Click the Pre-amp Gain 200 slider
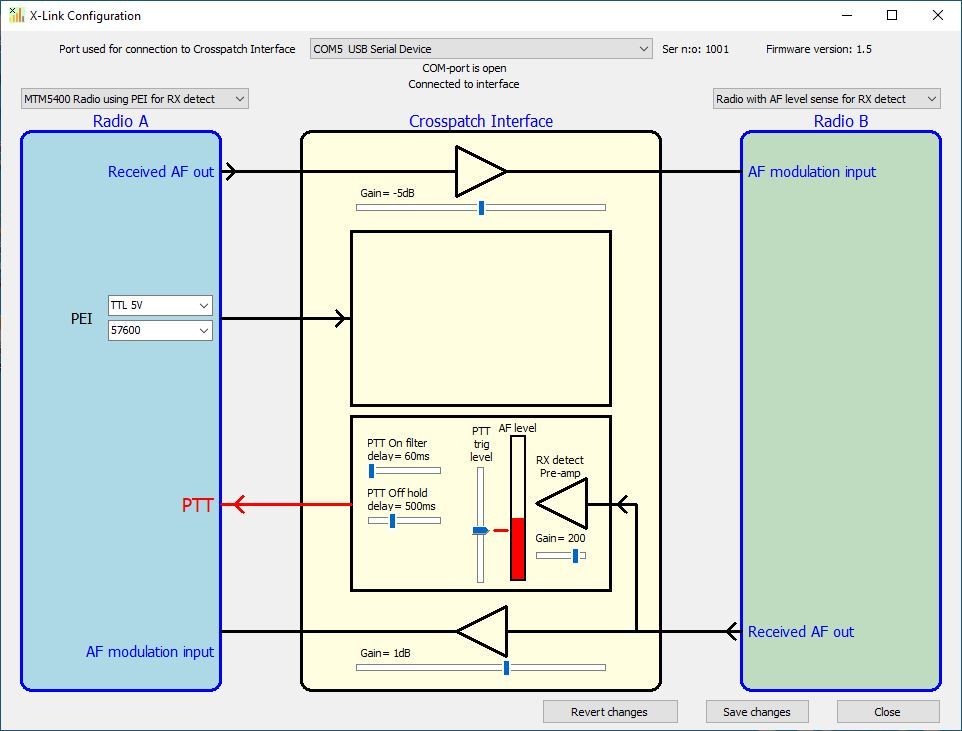This screenshot has width=962, height=731. click(574, 555)
